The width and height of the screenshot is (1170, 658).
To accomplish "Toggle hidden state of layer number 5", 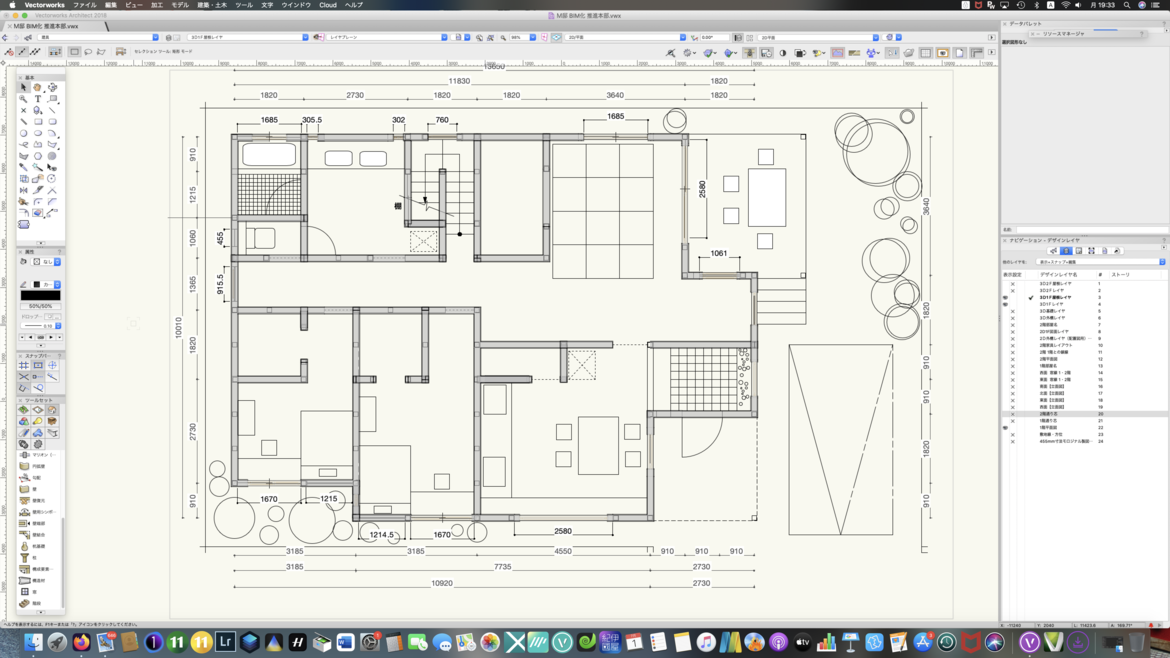I will tap(1012, 311).
